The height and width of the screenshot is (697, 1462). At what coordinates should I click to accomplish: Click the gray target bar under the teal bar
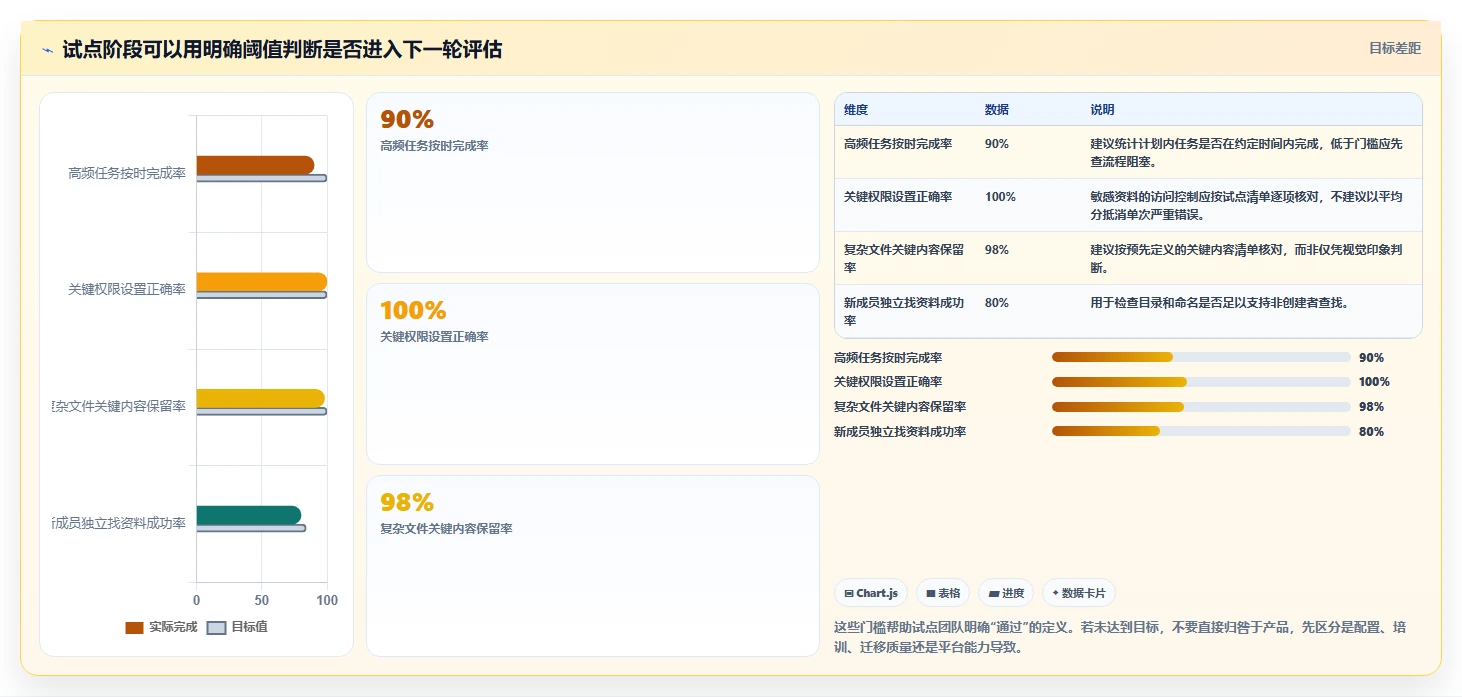[251, 528]
